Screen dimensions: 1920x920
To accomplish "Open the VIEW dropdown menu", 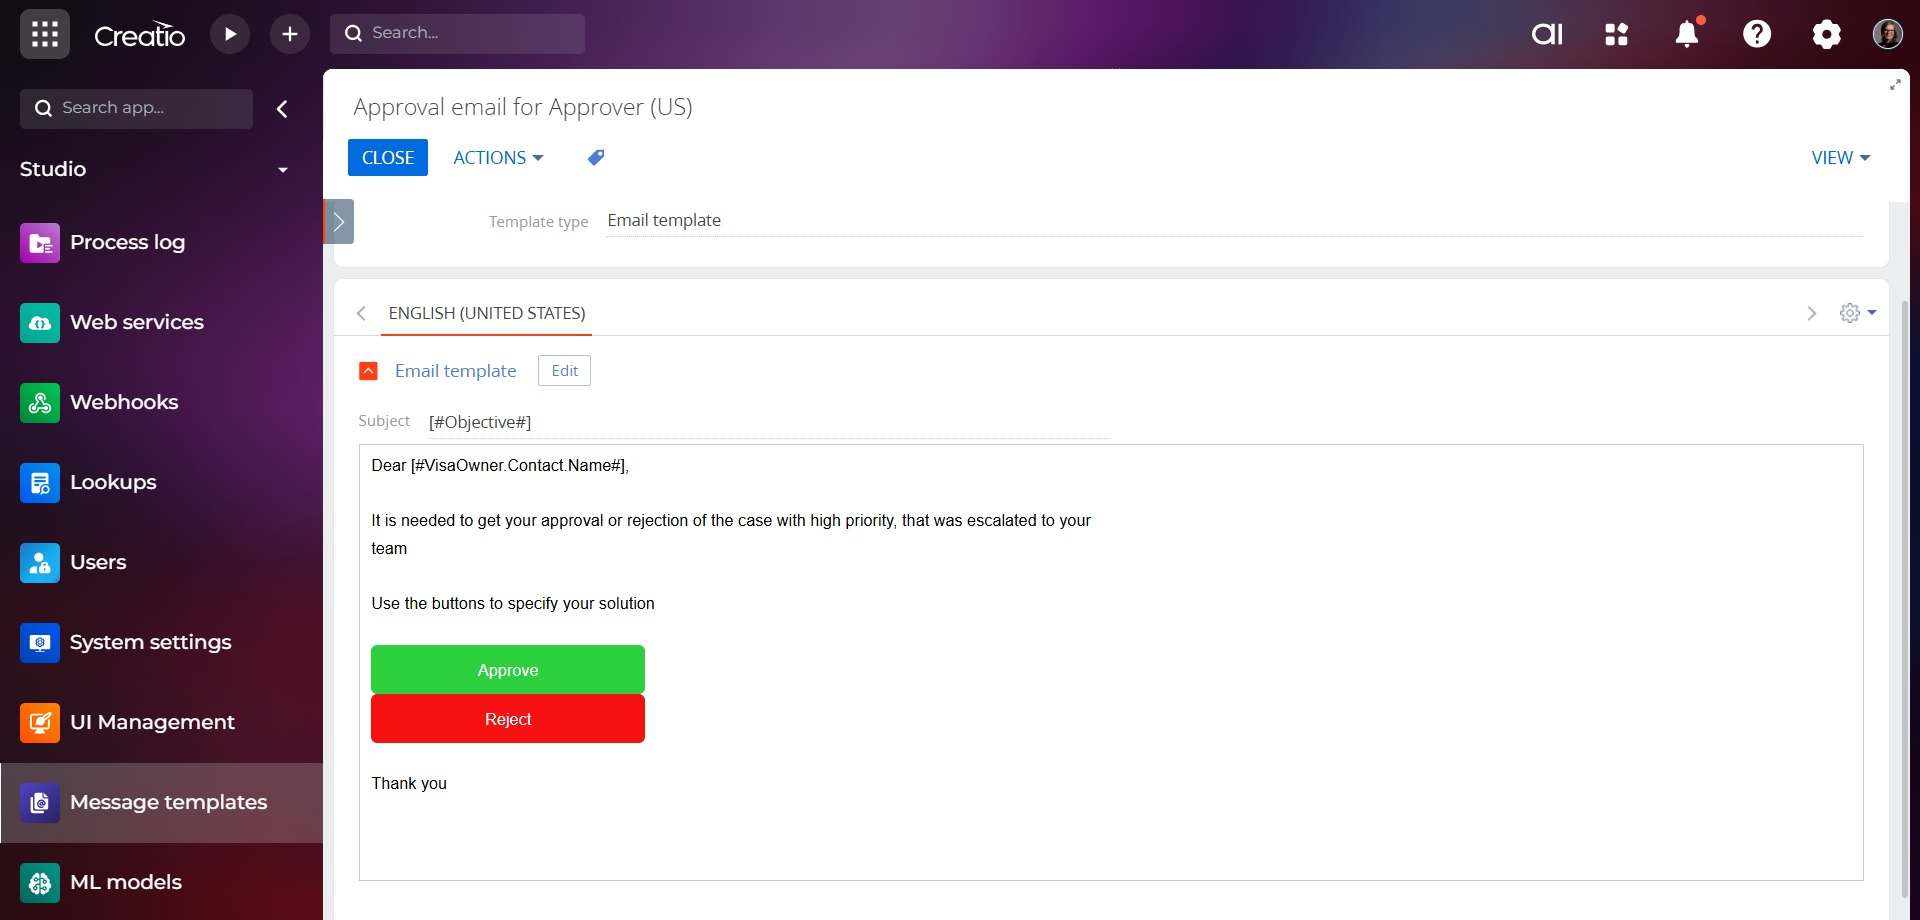I will (x=1841, y=158).
